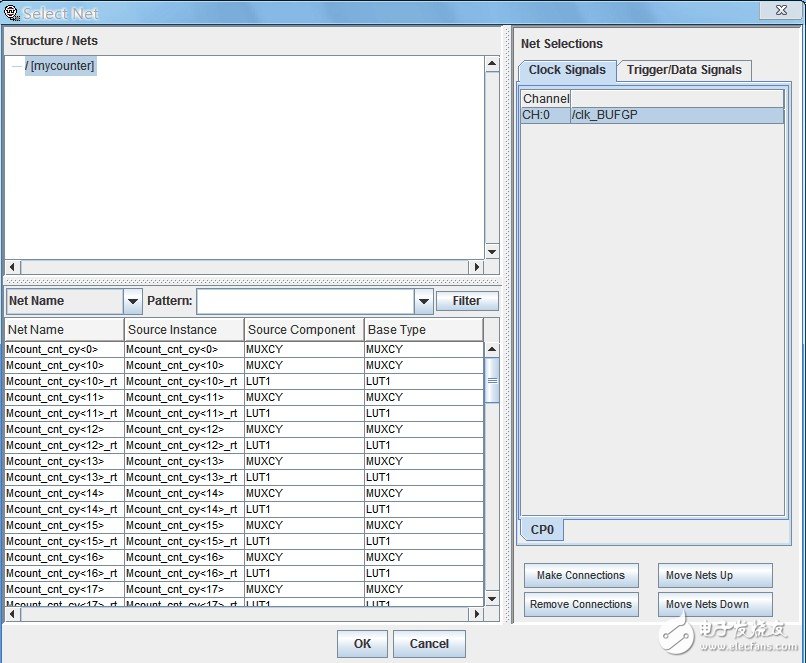
Task: Click the Move Nets Up button
Action: pyautogui.click(x=714, y=575)
